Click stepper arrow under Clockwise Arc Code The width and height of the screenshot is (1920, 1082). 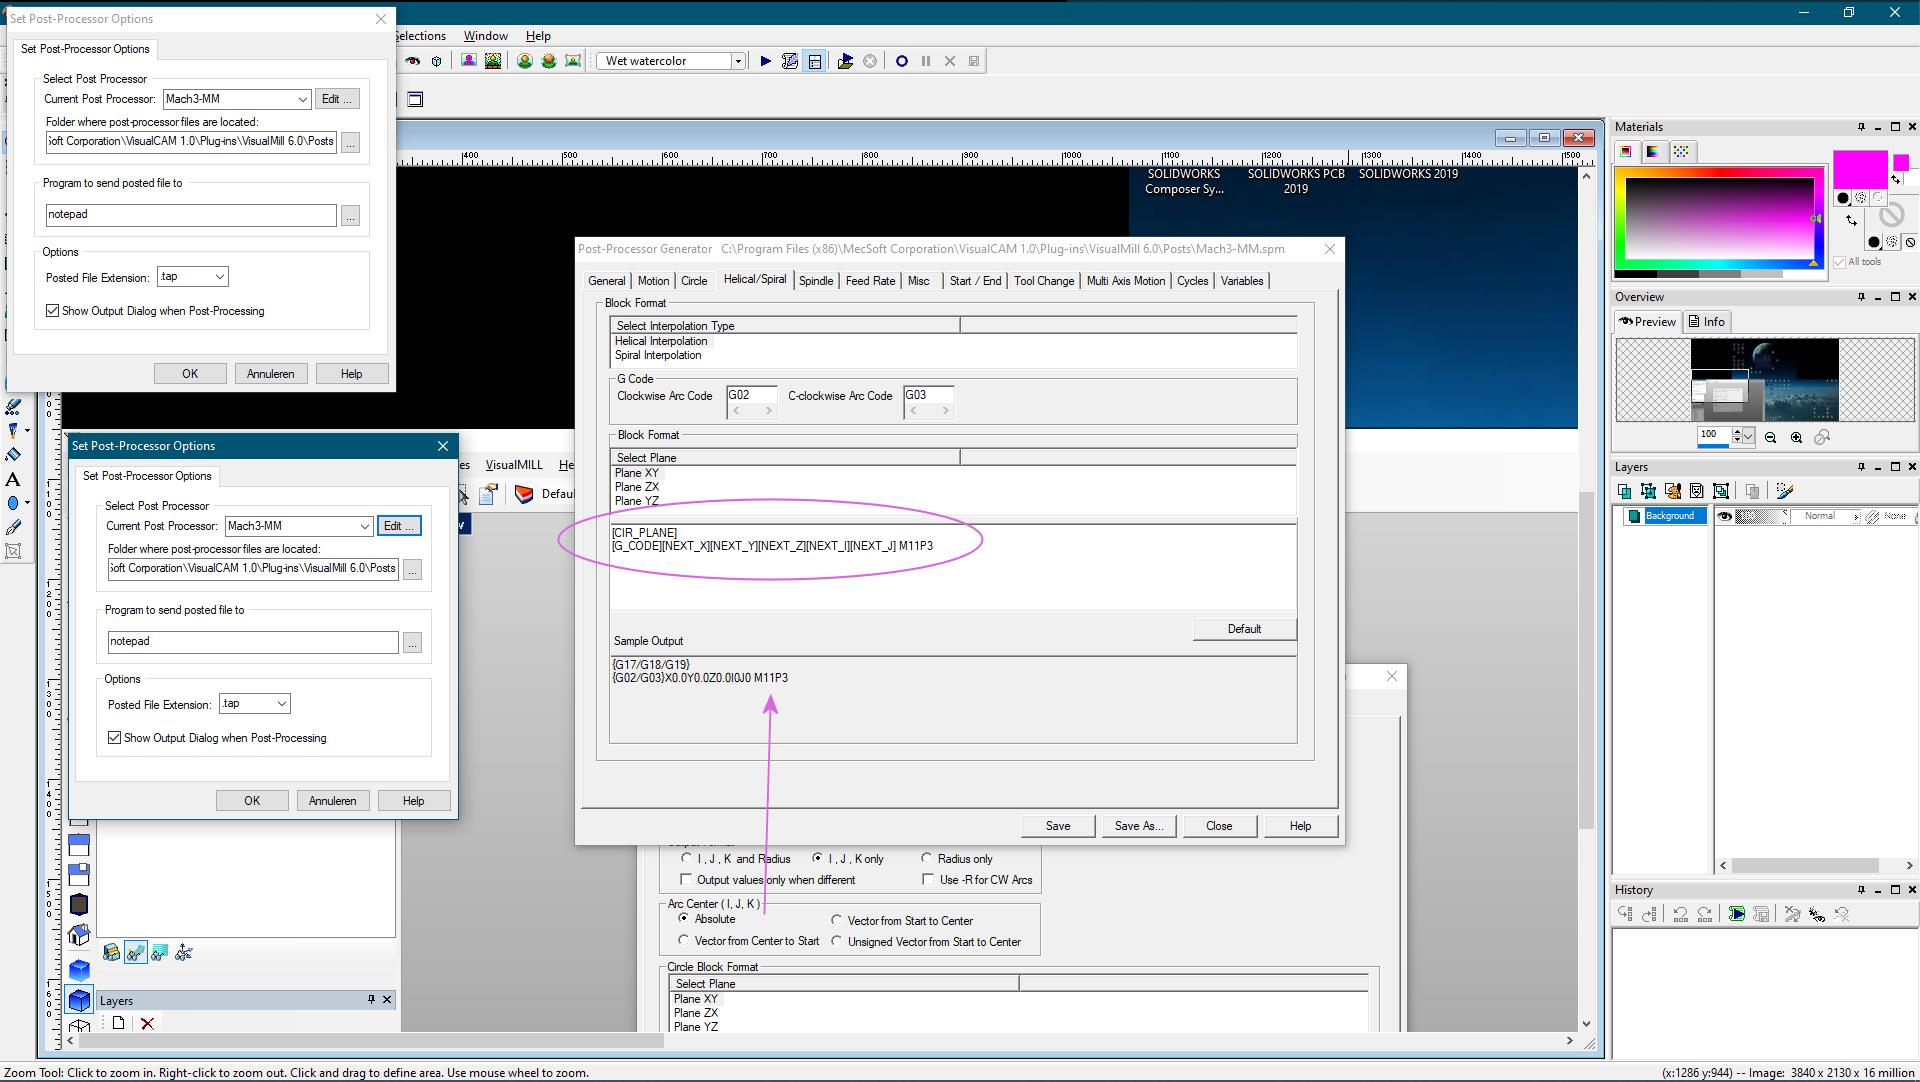click(x=768, y=411)
